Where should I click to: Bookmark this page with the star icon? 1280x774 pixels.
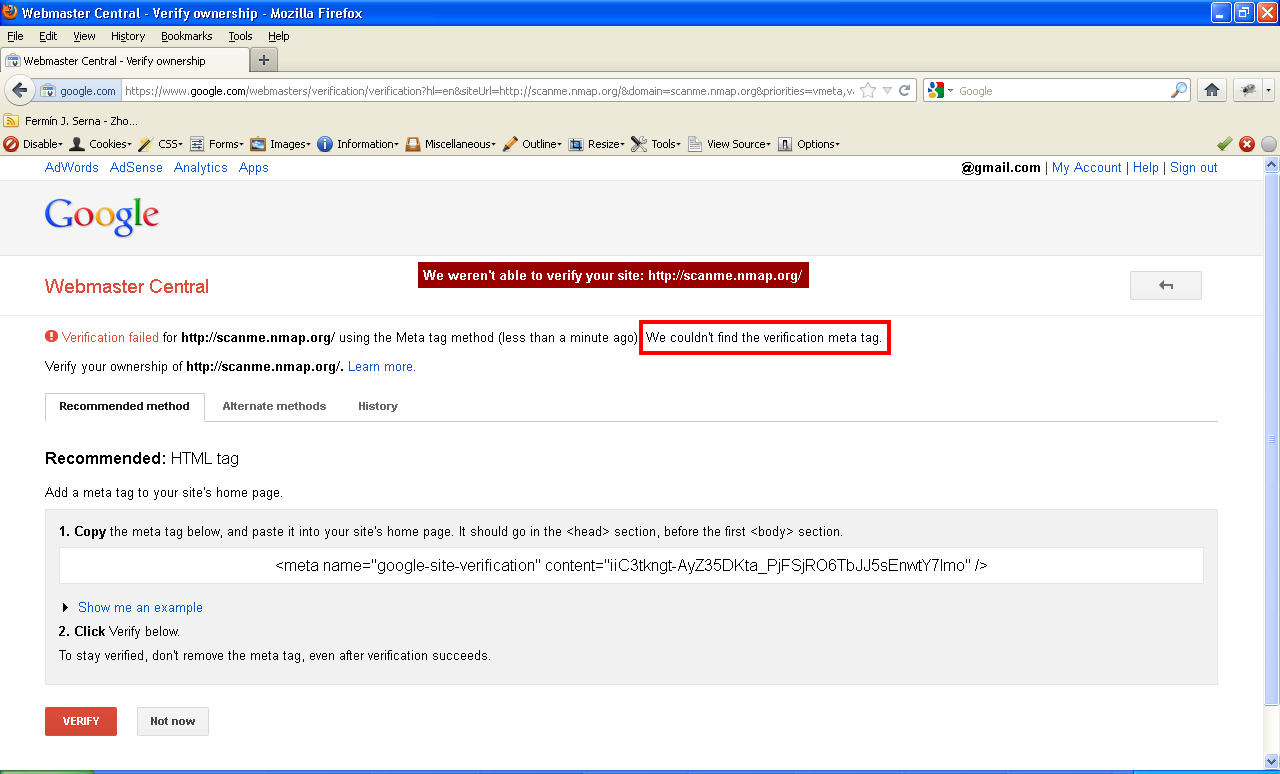[x=868, y=90]
